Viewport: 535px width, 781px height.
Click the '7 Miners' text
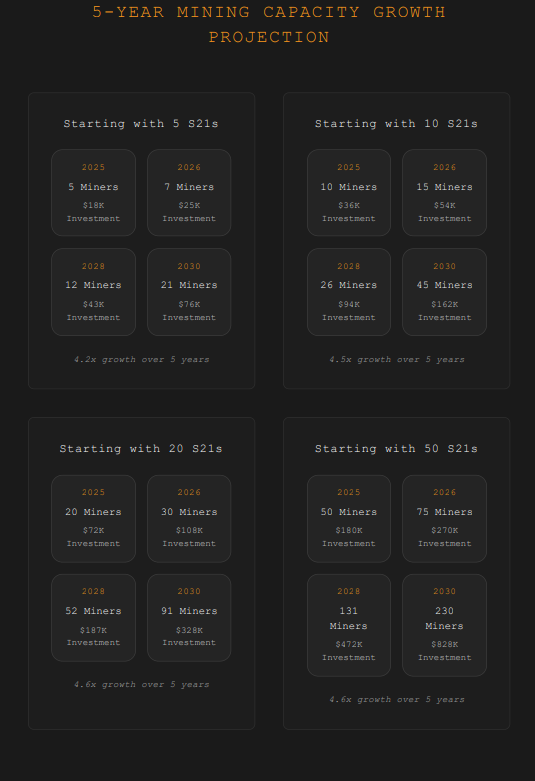point(189,187)
